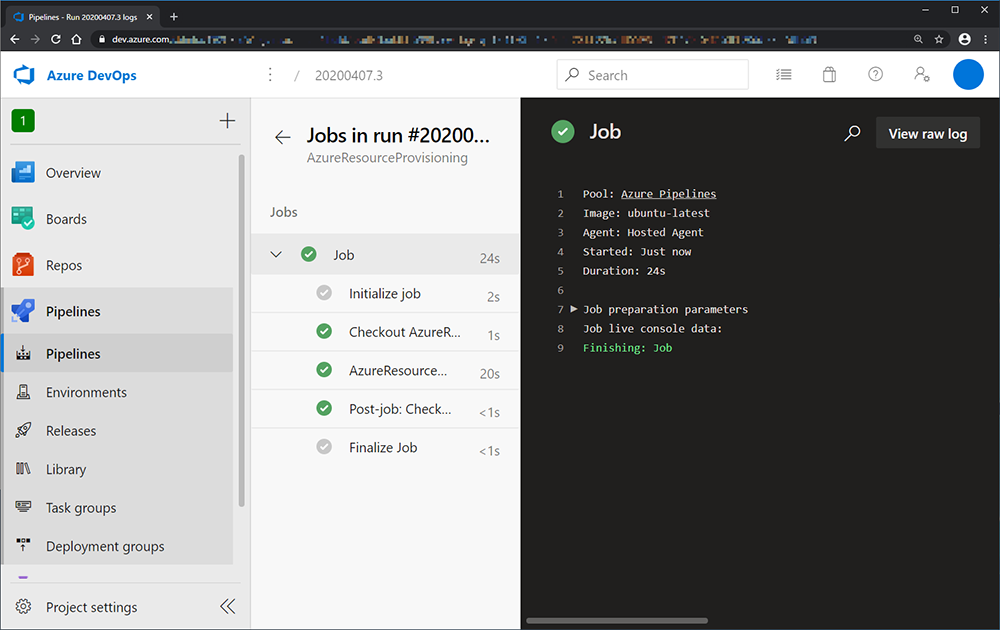Select the Environments menu item
The width and height of the screenshot is (1000, 630).
(86, 392)
